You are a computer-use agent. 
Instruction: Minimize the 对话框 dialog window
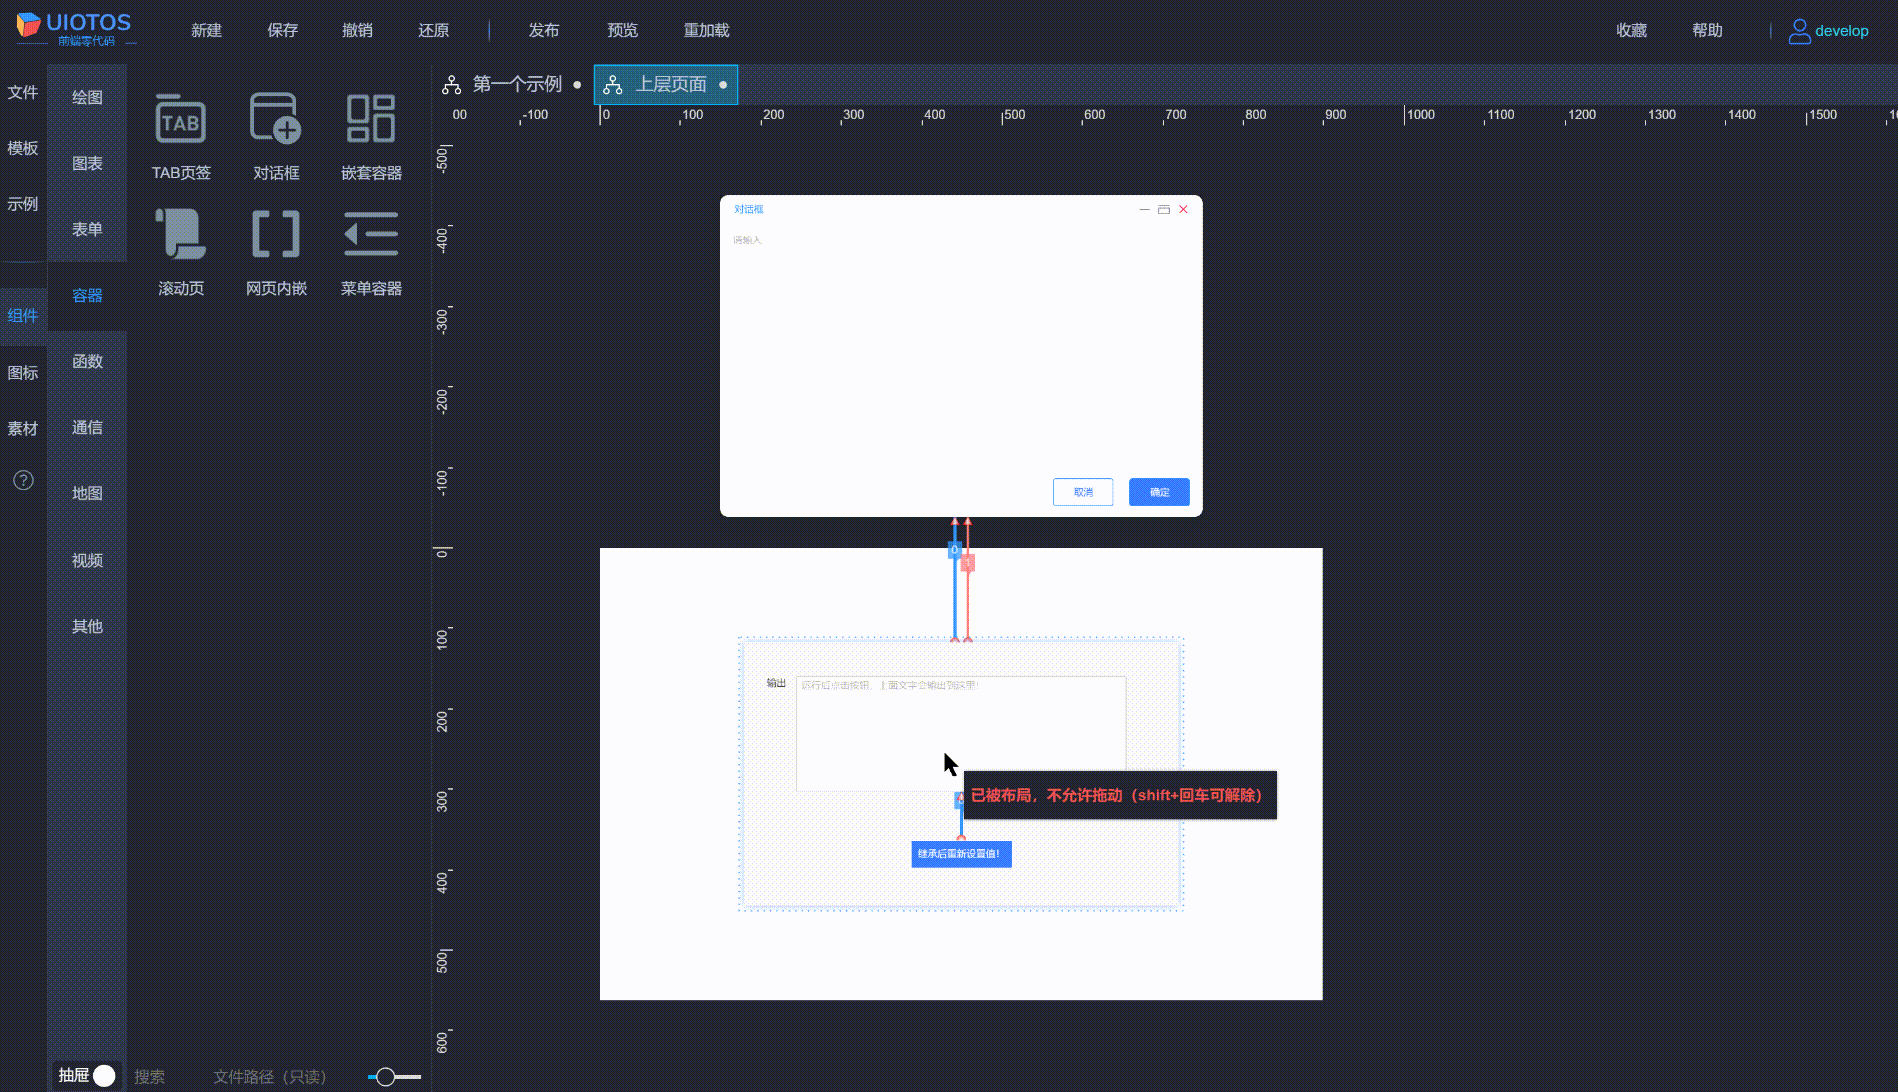1144,209
